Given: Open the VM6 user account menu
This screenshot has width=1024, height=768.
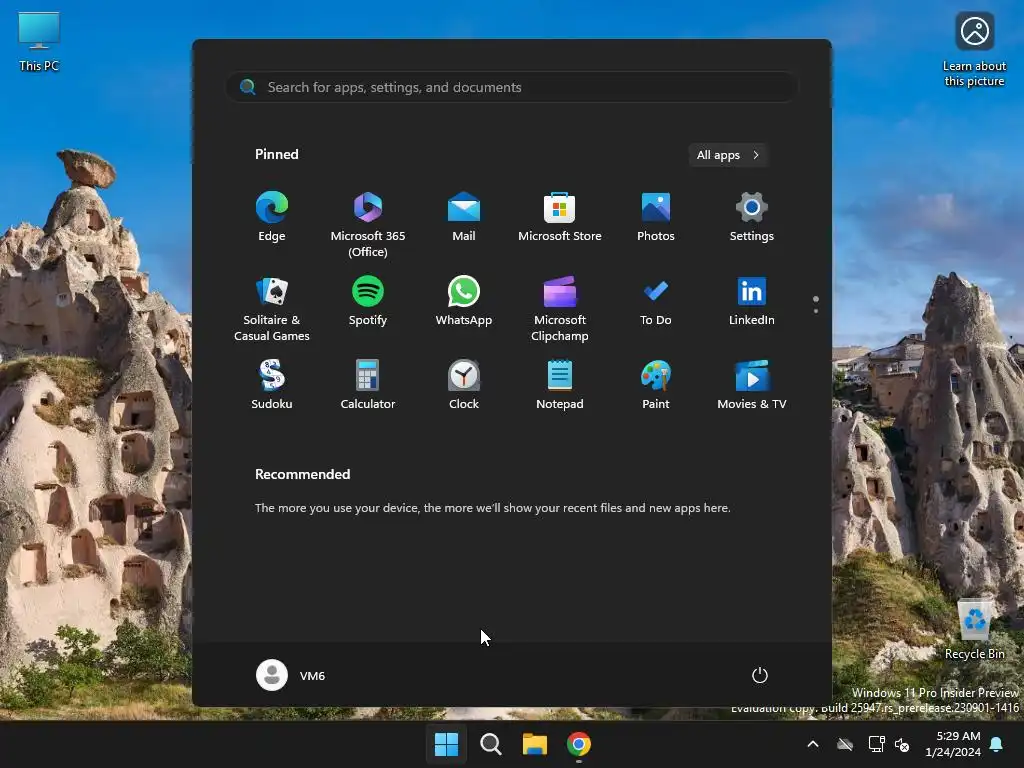Looking at the screenshot, I should click(x=291, y=675).
